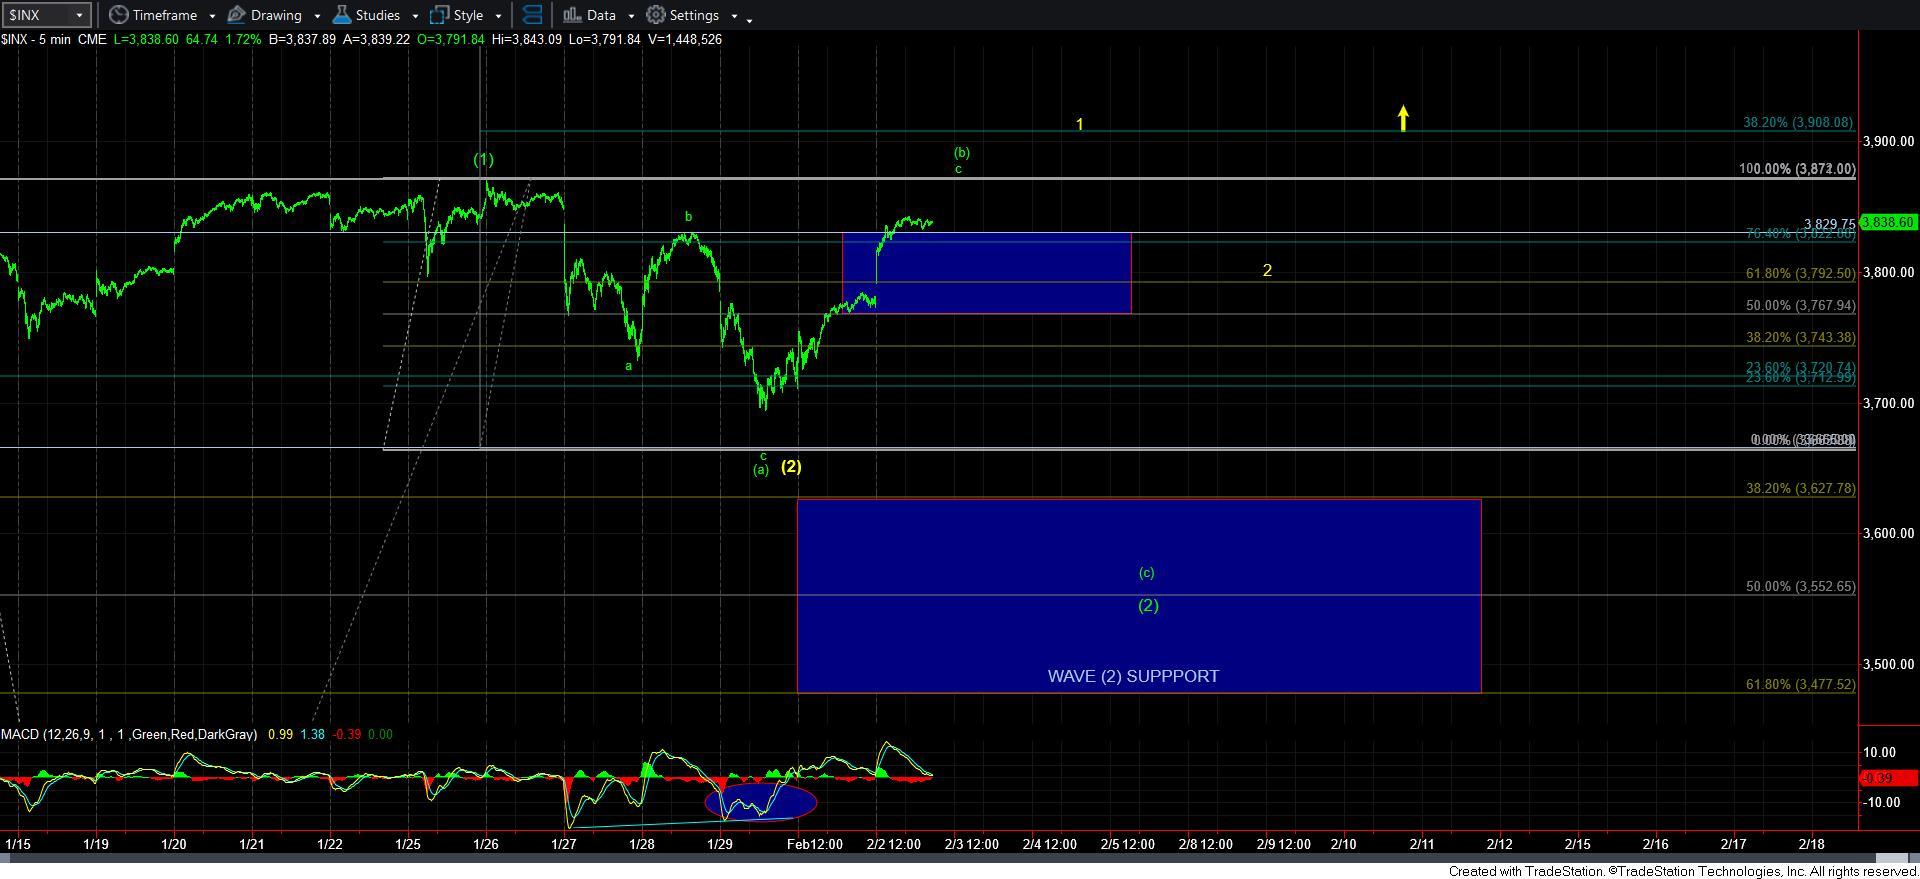The image size is (1920, 879).
Task: Click the current price tag 3,838.60
Action: click(x=1890, y=222)
